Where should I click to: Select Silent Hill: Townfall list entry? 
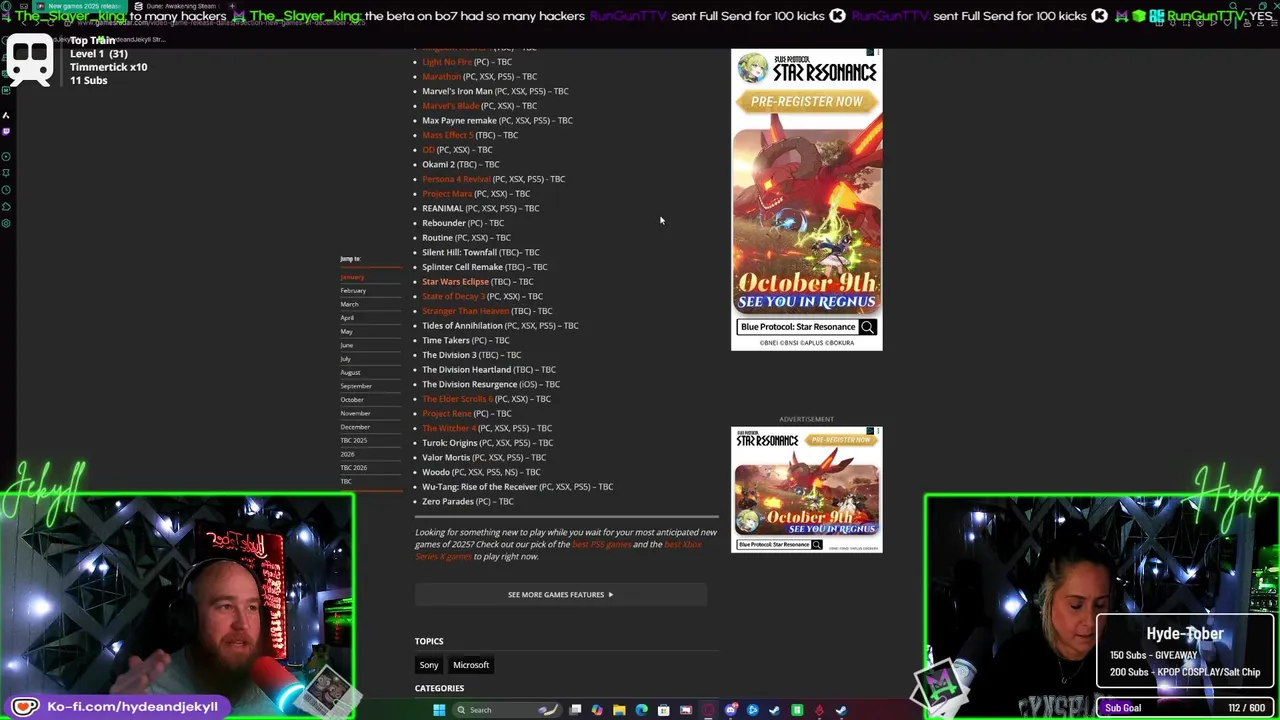click(480, 252)
